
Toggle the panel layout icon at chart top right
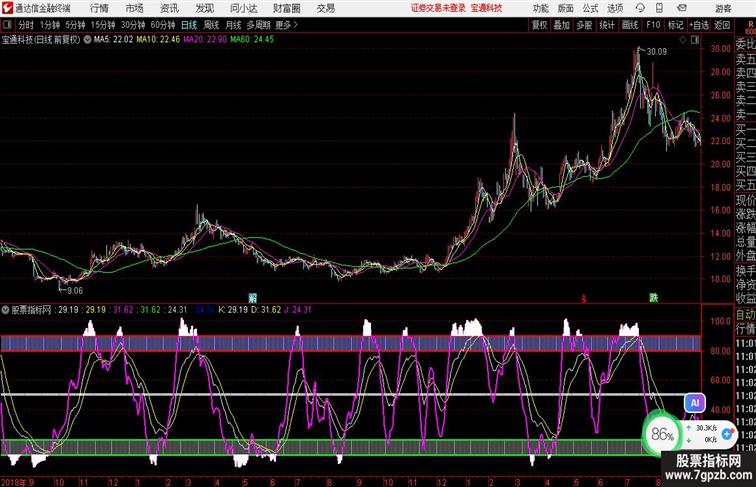(x=695, y=40)
